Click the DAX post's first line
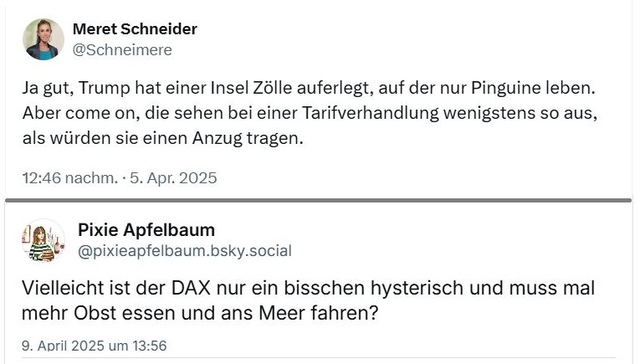This screenshot has height=364, width=640. (308, 288)
